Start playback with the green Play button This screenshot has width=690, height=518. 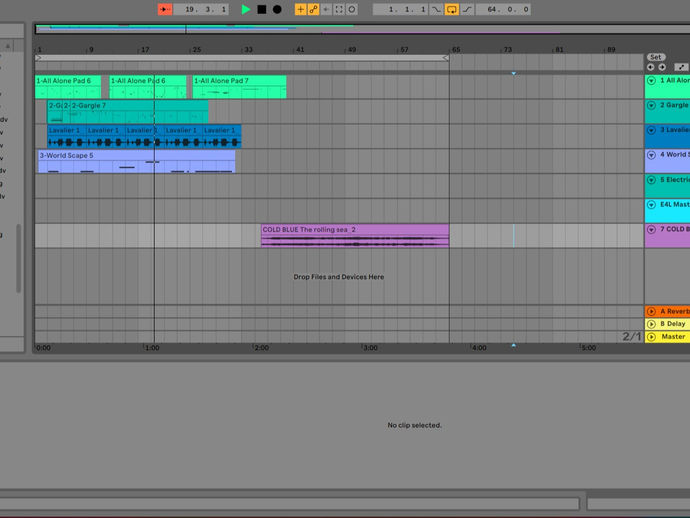(246, 9)
